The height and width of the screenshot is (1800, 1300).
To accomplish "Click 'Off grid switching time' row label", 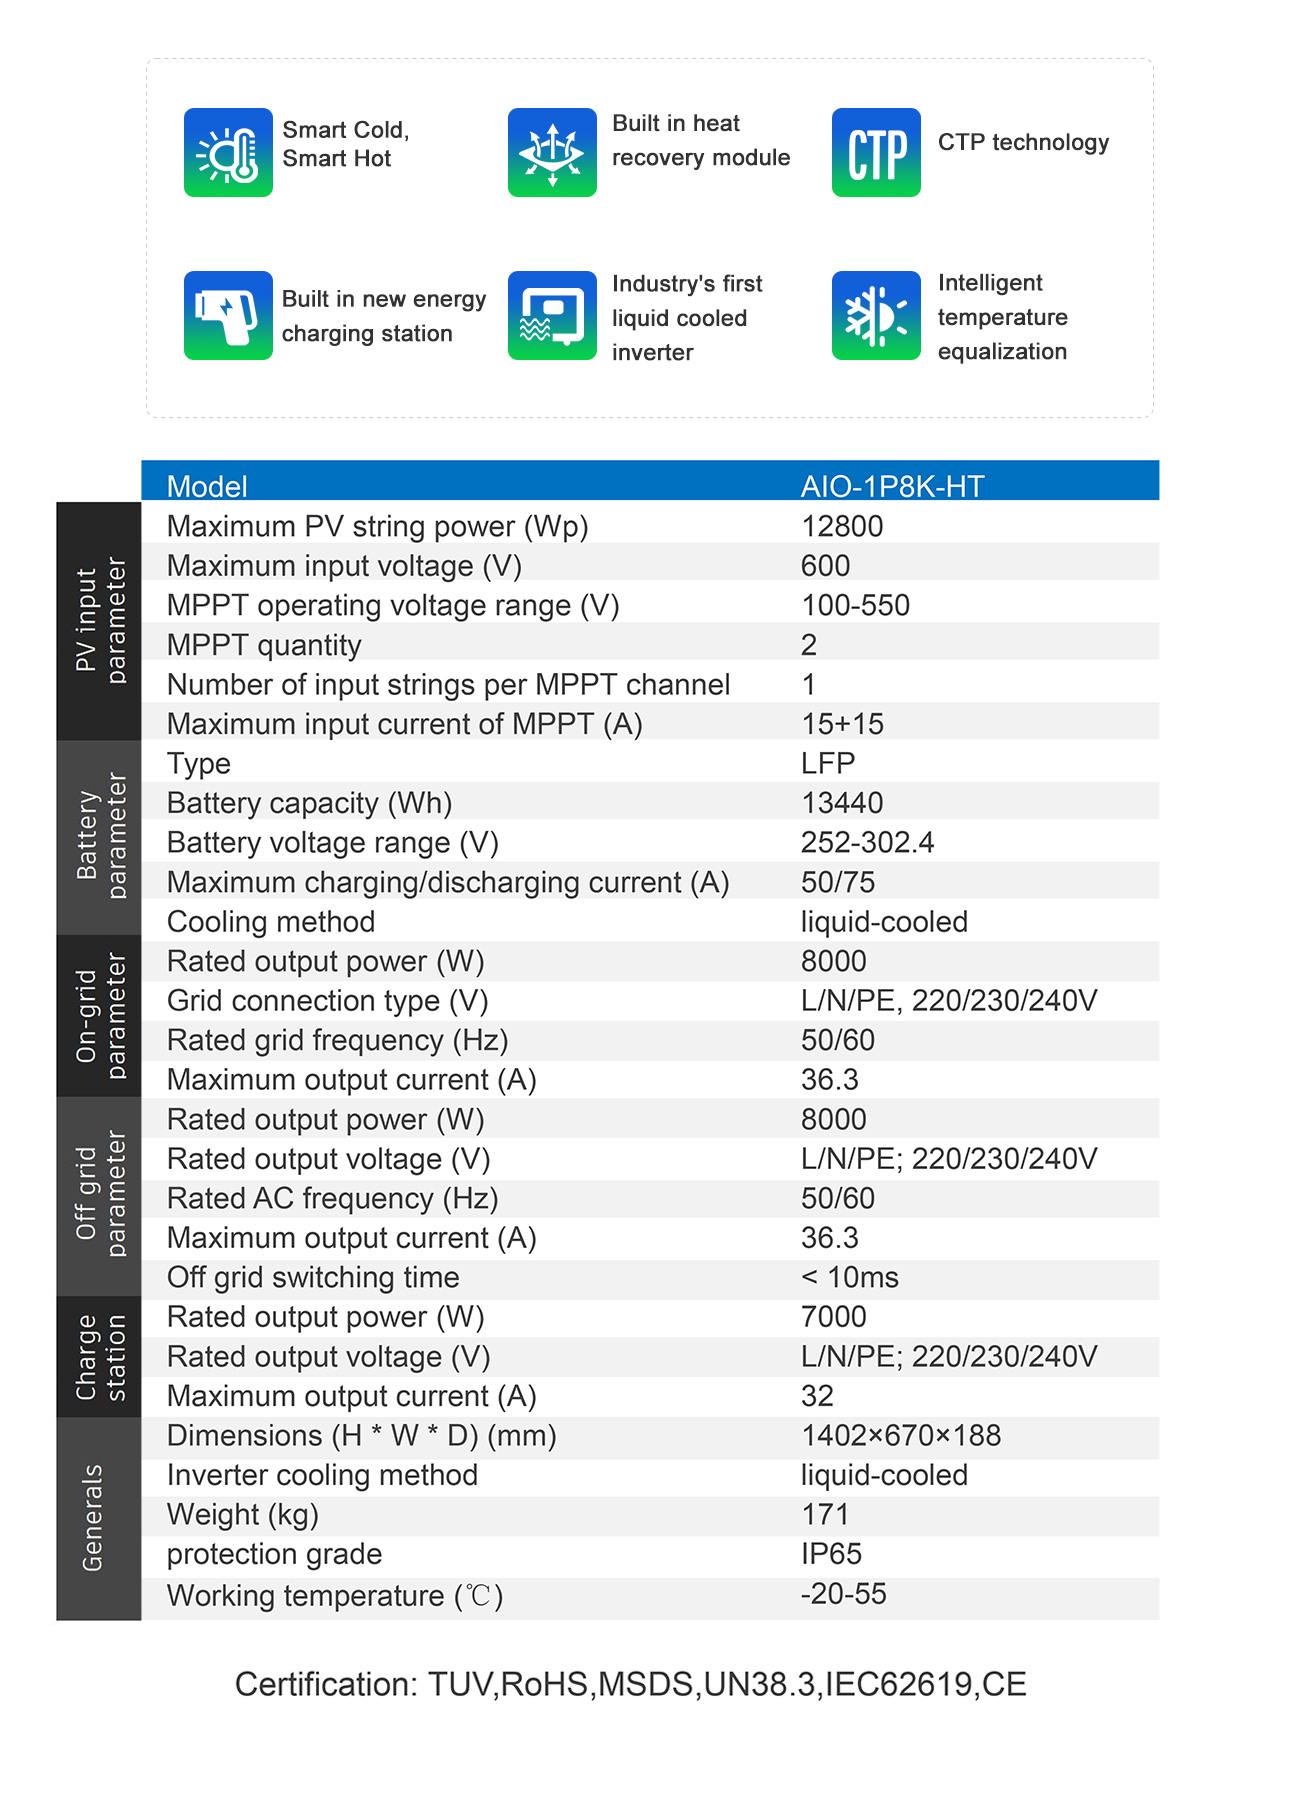I will pos(313,1277).
